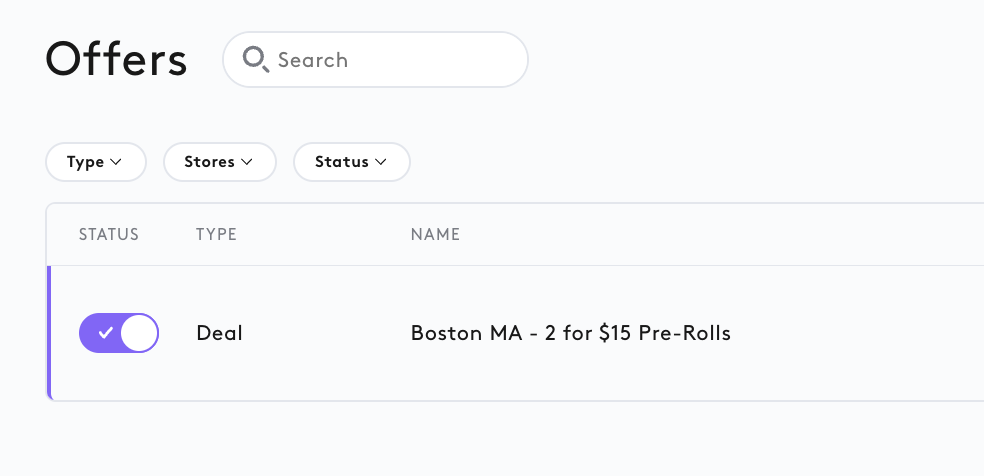The image size is (984, 476).
Task: Sort by the STATUS column header
Action: tap(109, 235)
